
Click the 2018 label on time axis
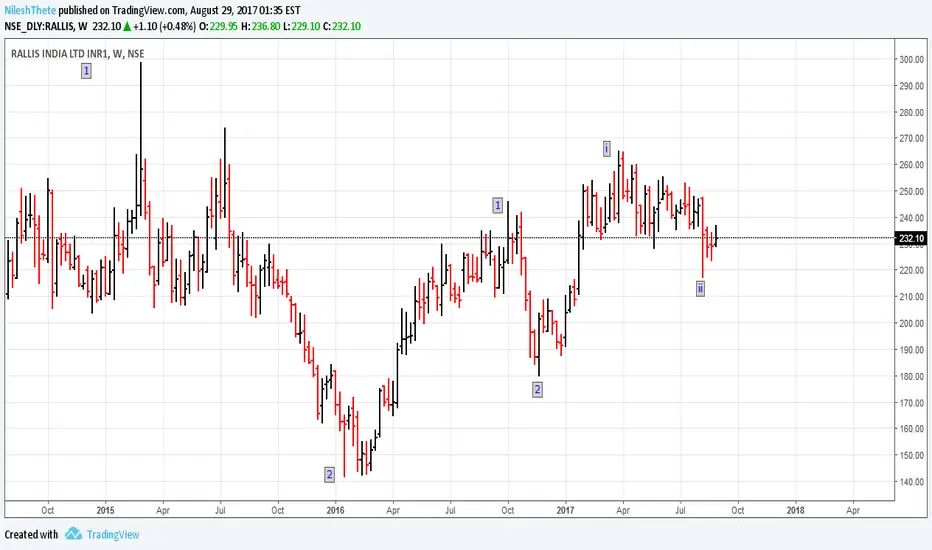(x=795, y=510)
